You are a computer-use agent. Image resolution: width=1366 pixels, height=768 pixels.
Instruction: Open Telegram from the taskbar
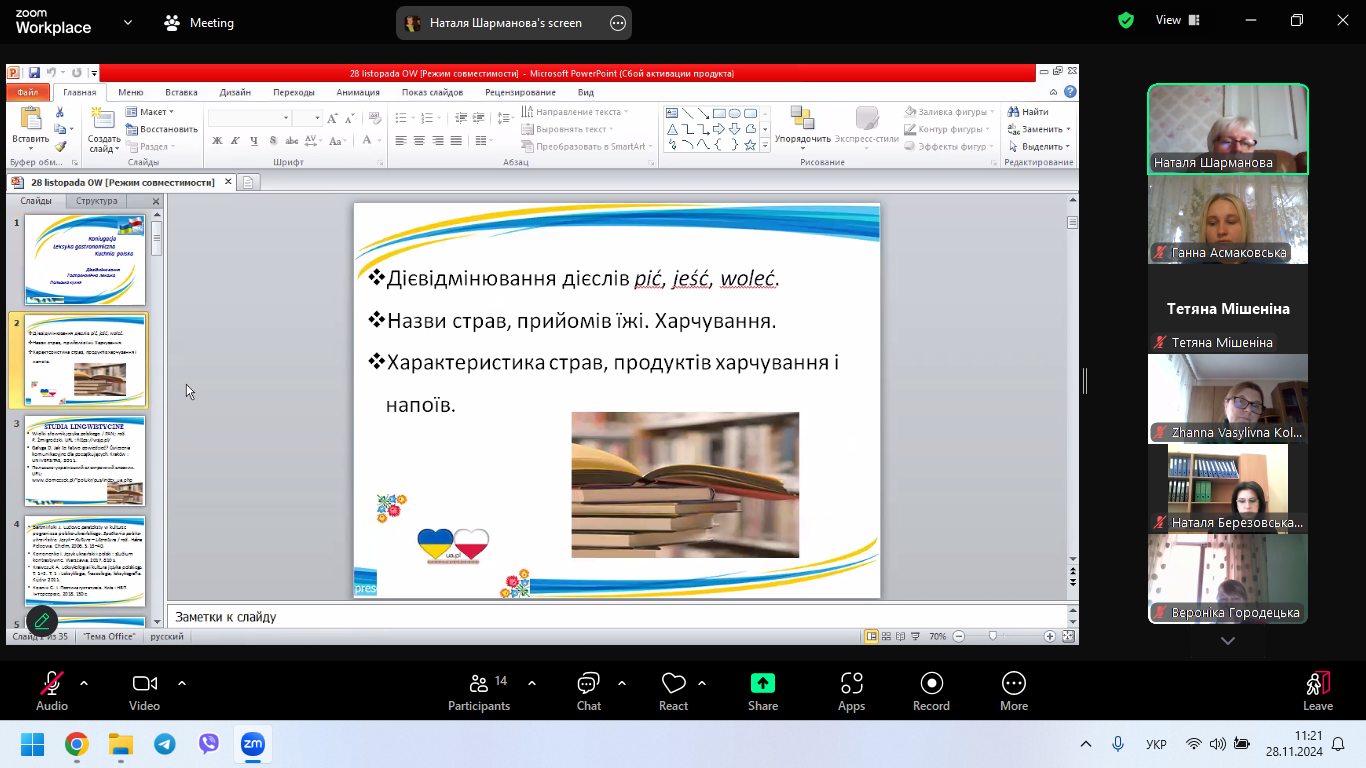coord(165,744)
